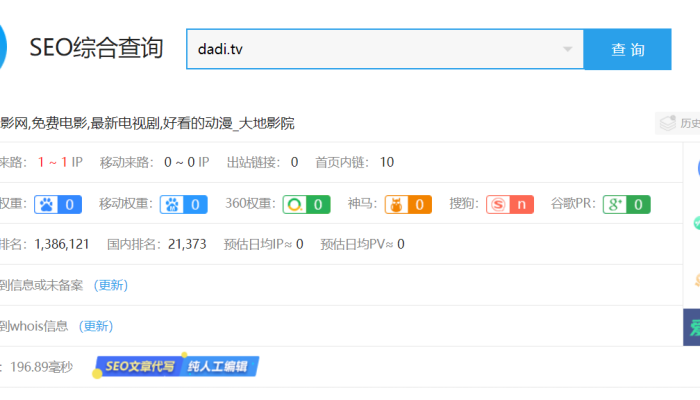Click the 搜狗 red badge
Image resolution: width=700 pixels, height=400 pixels.
[x=510, y=204]
